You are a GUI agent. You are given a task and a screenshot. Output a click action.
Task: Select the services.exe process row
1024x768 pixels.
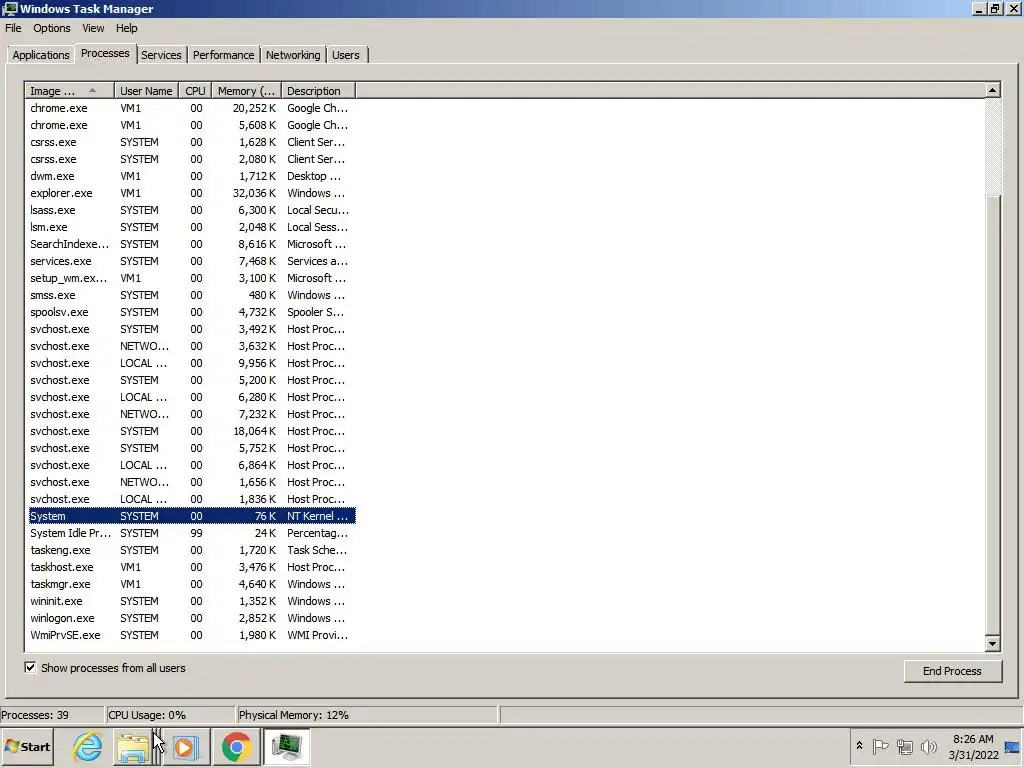pos(192,261)
